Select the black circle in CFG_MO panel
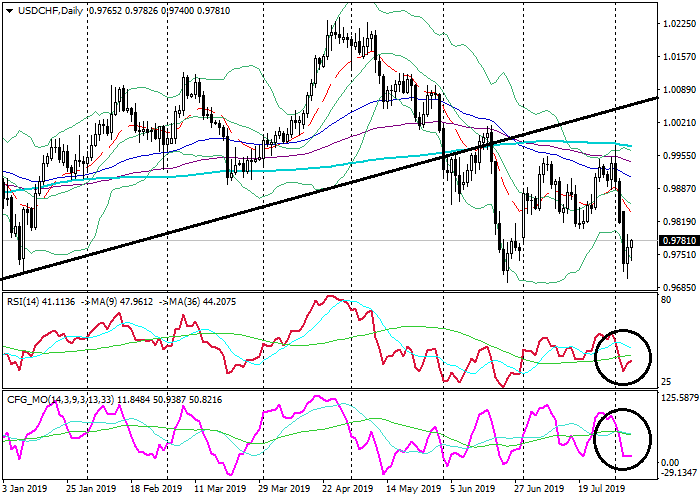Screen dimensions: 700x500 tap(622, 438)
